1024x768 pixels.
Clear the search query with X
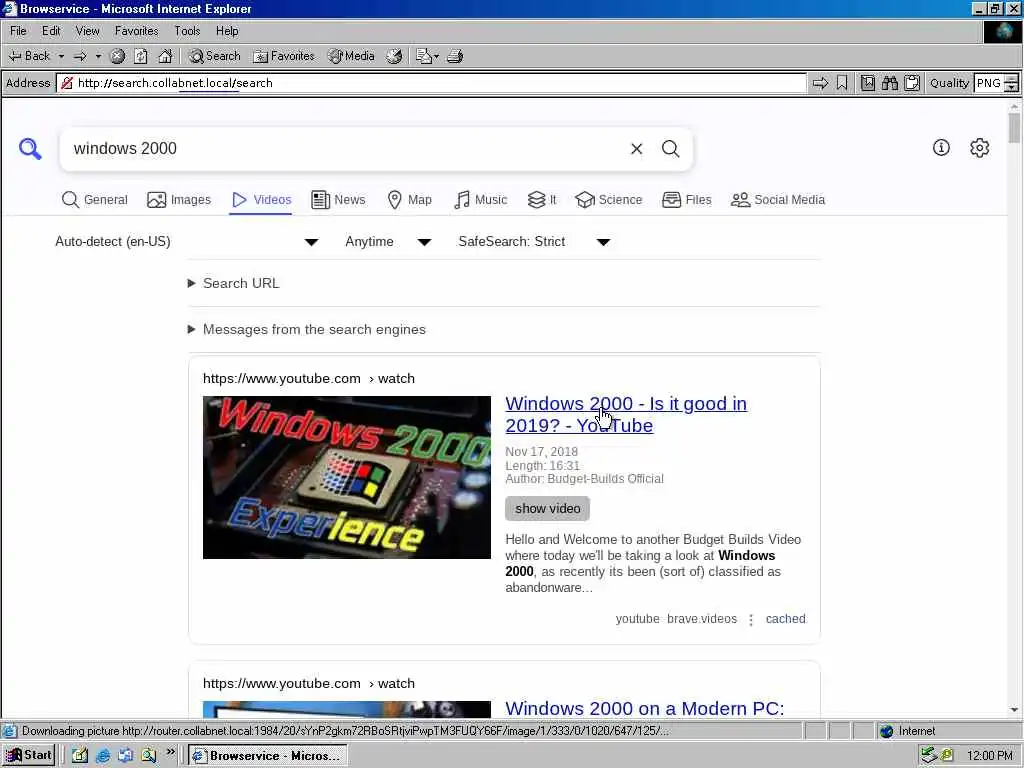click(x=637, y=149)
